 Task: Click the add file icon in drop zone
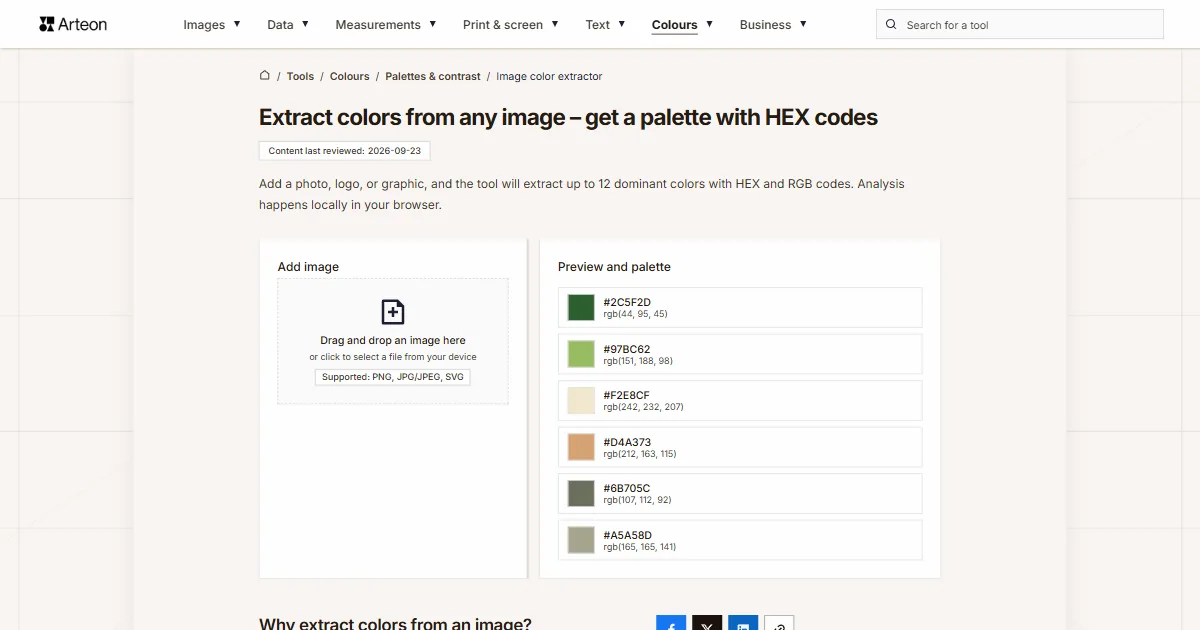point(393,312)
